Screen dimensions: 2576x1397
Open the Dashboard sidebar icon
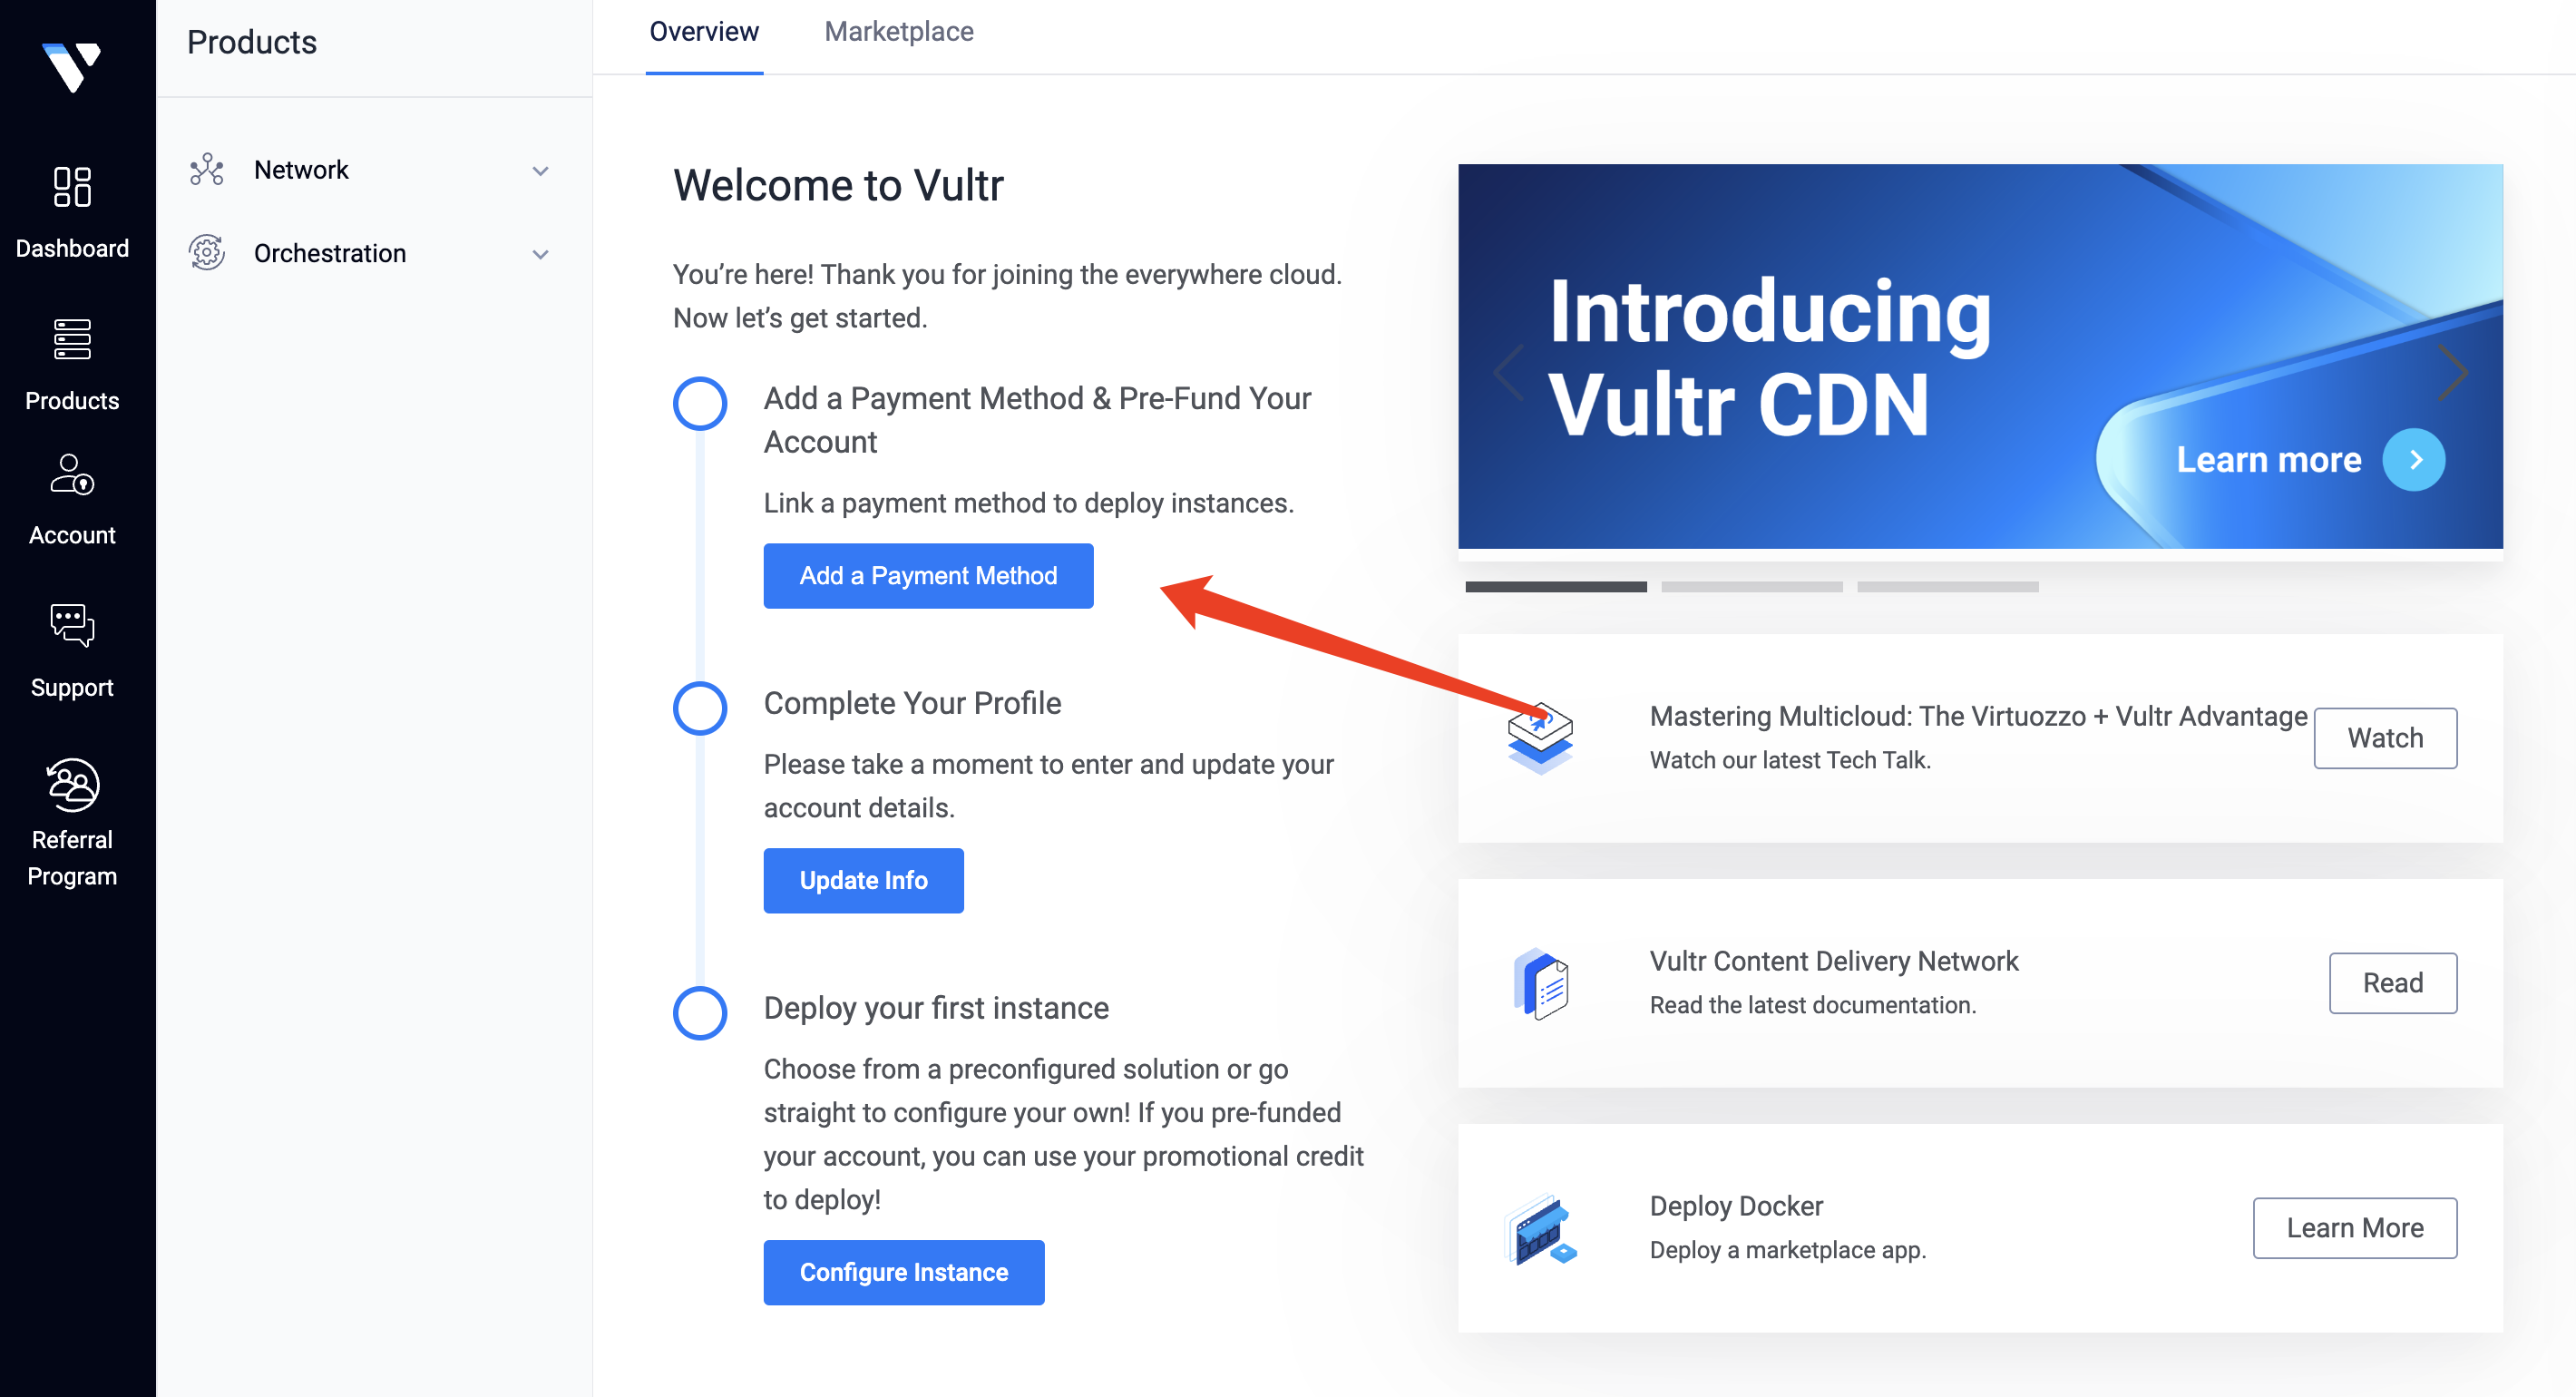(x=72, y=186)
